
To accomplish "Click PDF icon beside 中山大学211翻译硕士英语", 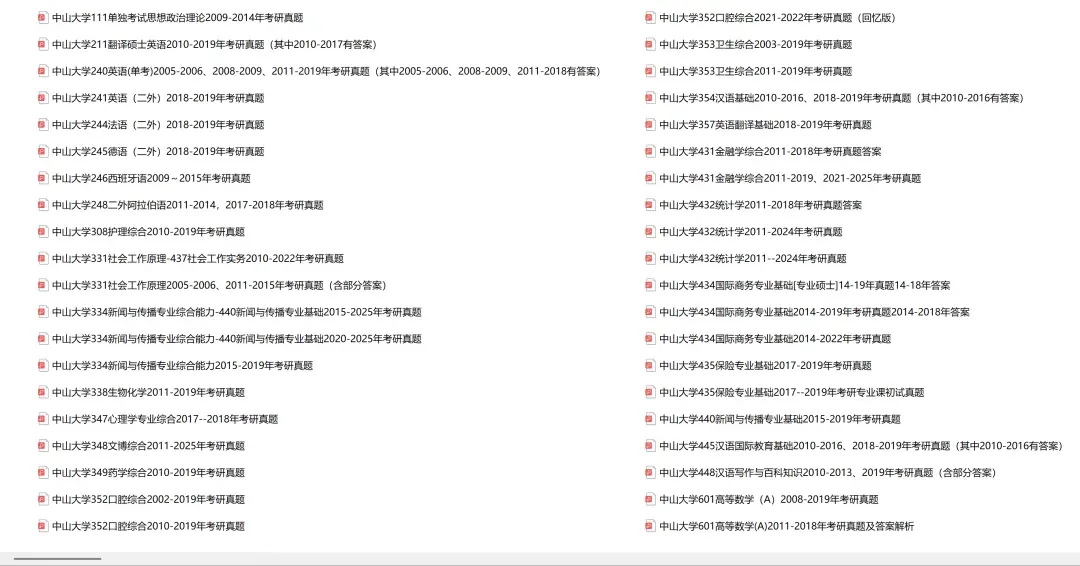I will (43, 45).
